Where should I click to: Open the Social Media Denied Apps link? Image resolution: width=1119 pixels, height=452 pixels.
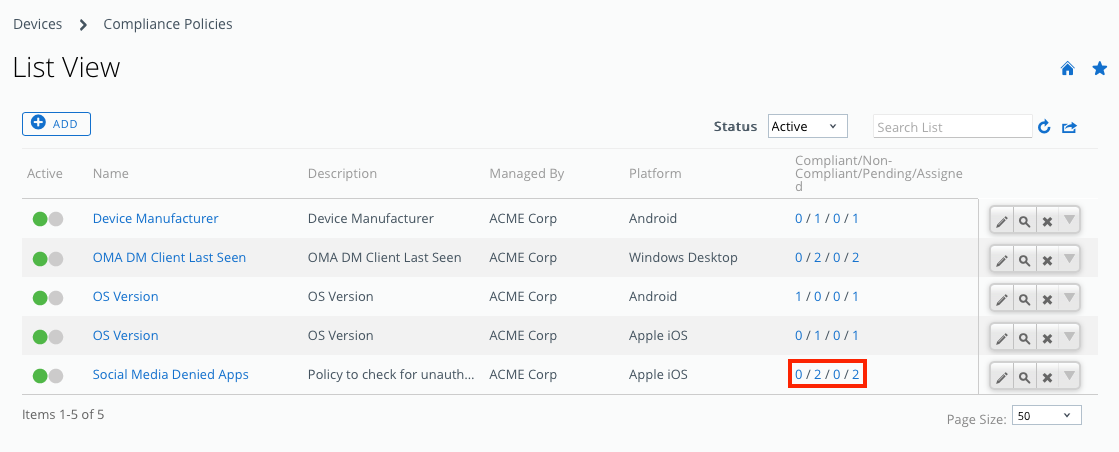170,375
